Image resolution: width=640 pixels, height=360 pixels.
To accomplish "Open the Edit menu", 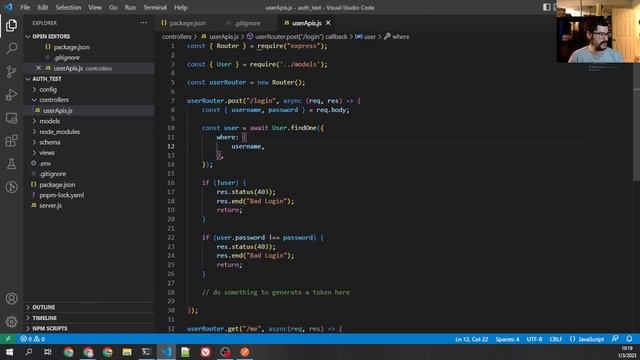I will coord(42,7).
